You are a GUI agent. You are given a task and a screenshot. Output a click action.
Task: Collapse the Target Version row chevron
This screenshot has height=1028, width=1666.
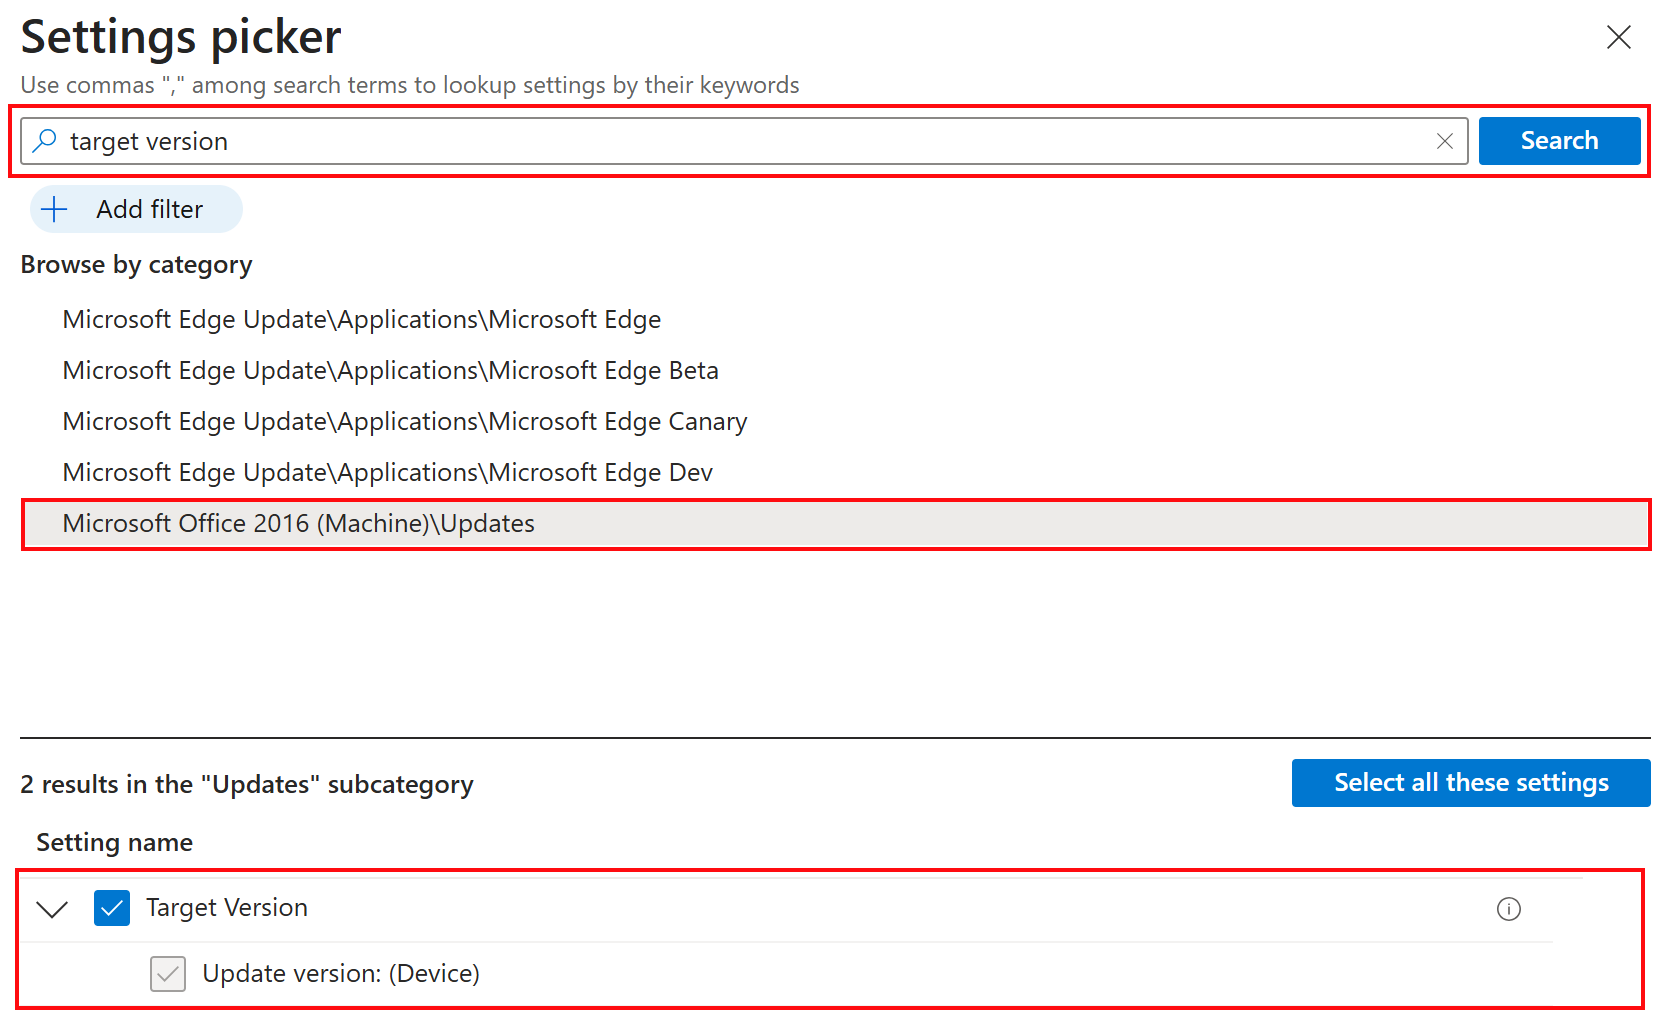[52, 908]
